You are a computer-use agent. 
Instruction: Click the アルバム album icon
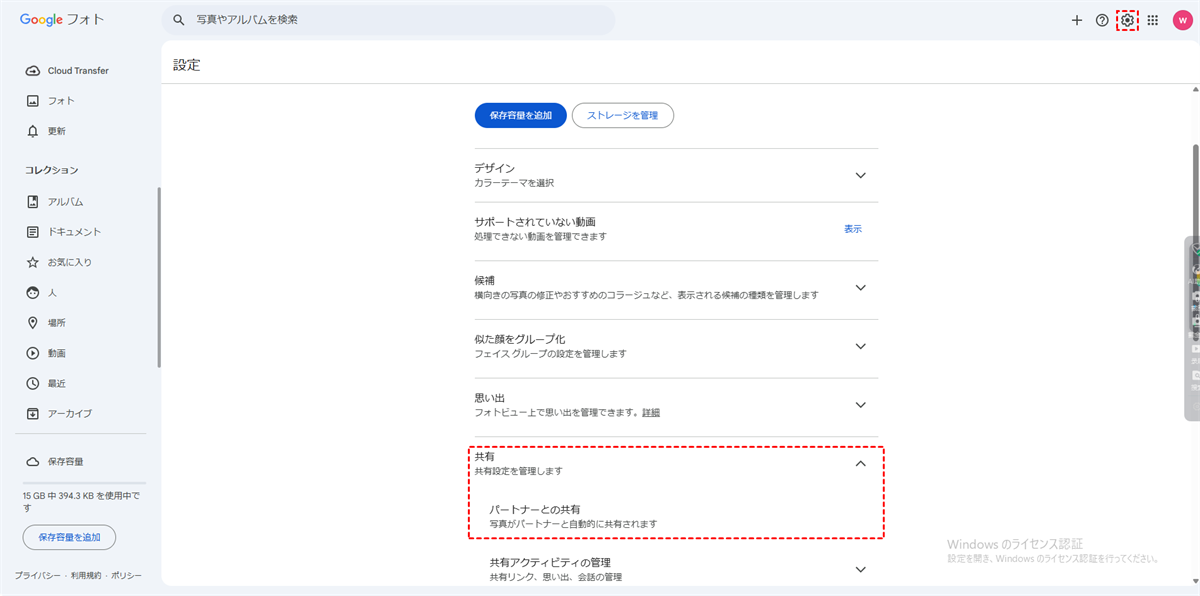[32, 202]
